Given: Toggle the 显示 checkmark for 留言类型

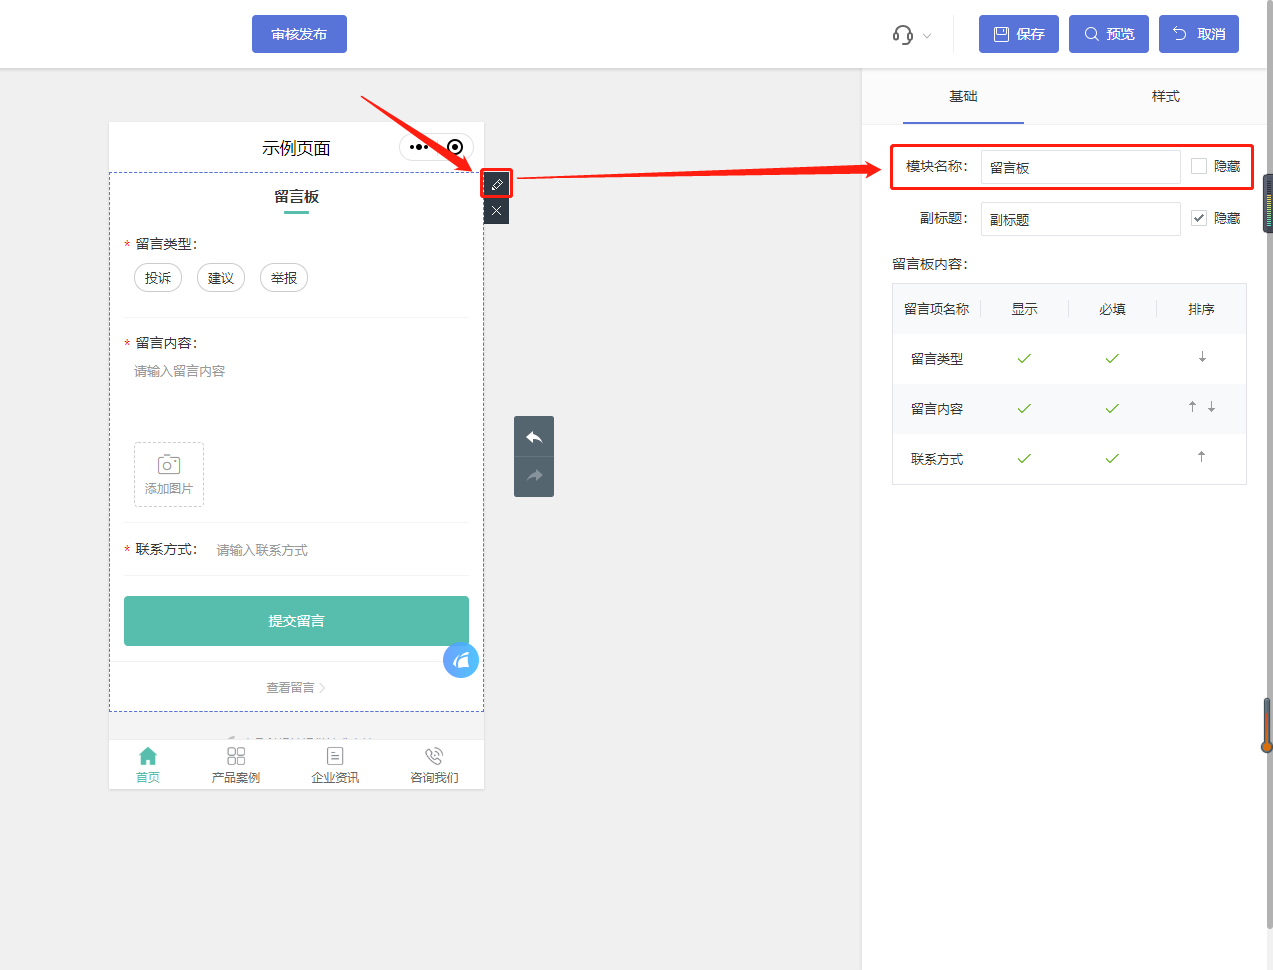Looking at the screenshot, I should [x=1023, y=359].
